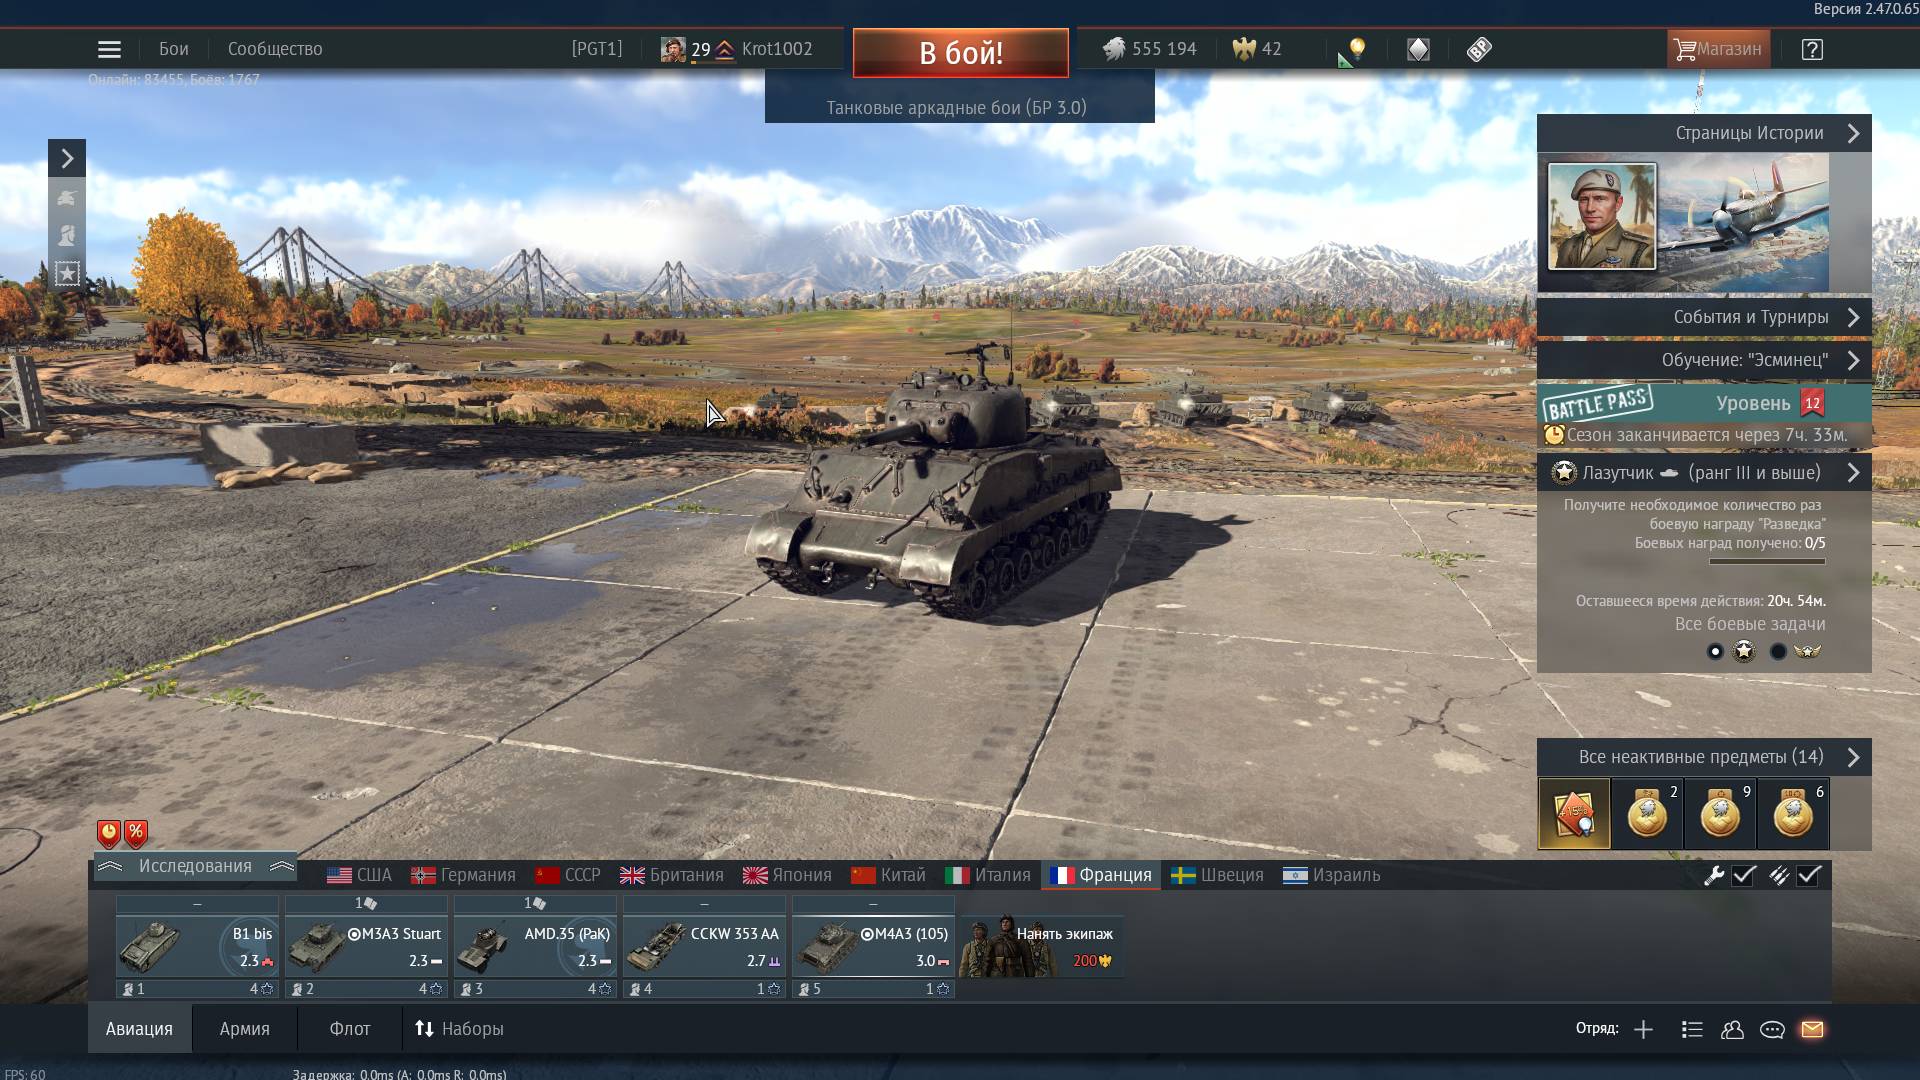Open game mode selector Танковые аркадные бои
1920x1080 pixels.
(x=958, y=107)
